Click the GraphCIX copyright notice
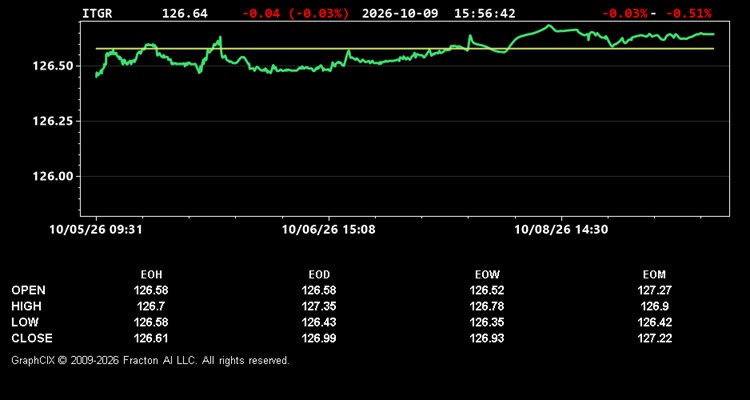750x400 pixels. (x=150, y=360)
